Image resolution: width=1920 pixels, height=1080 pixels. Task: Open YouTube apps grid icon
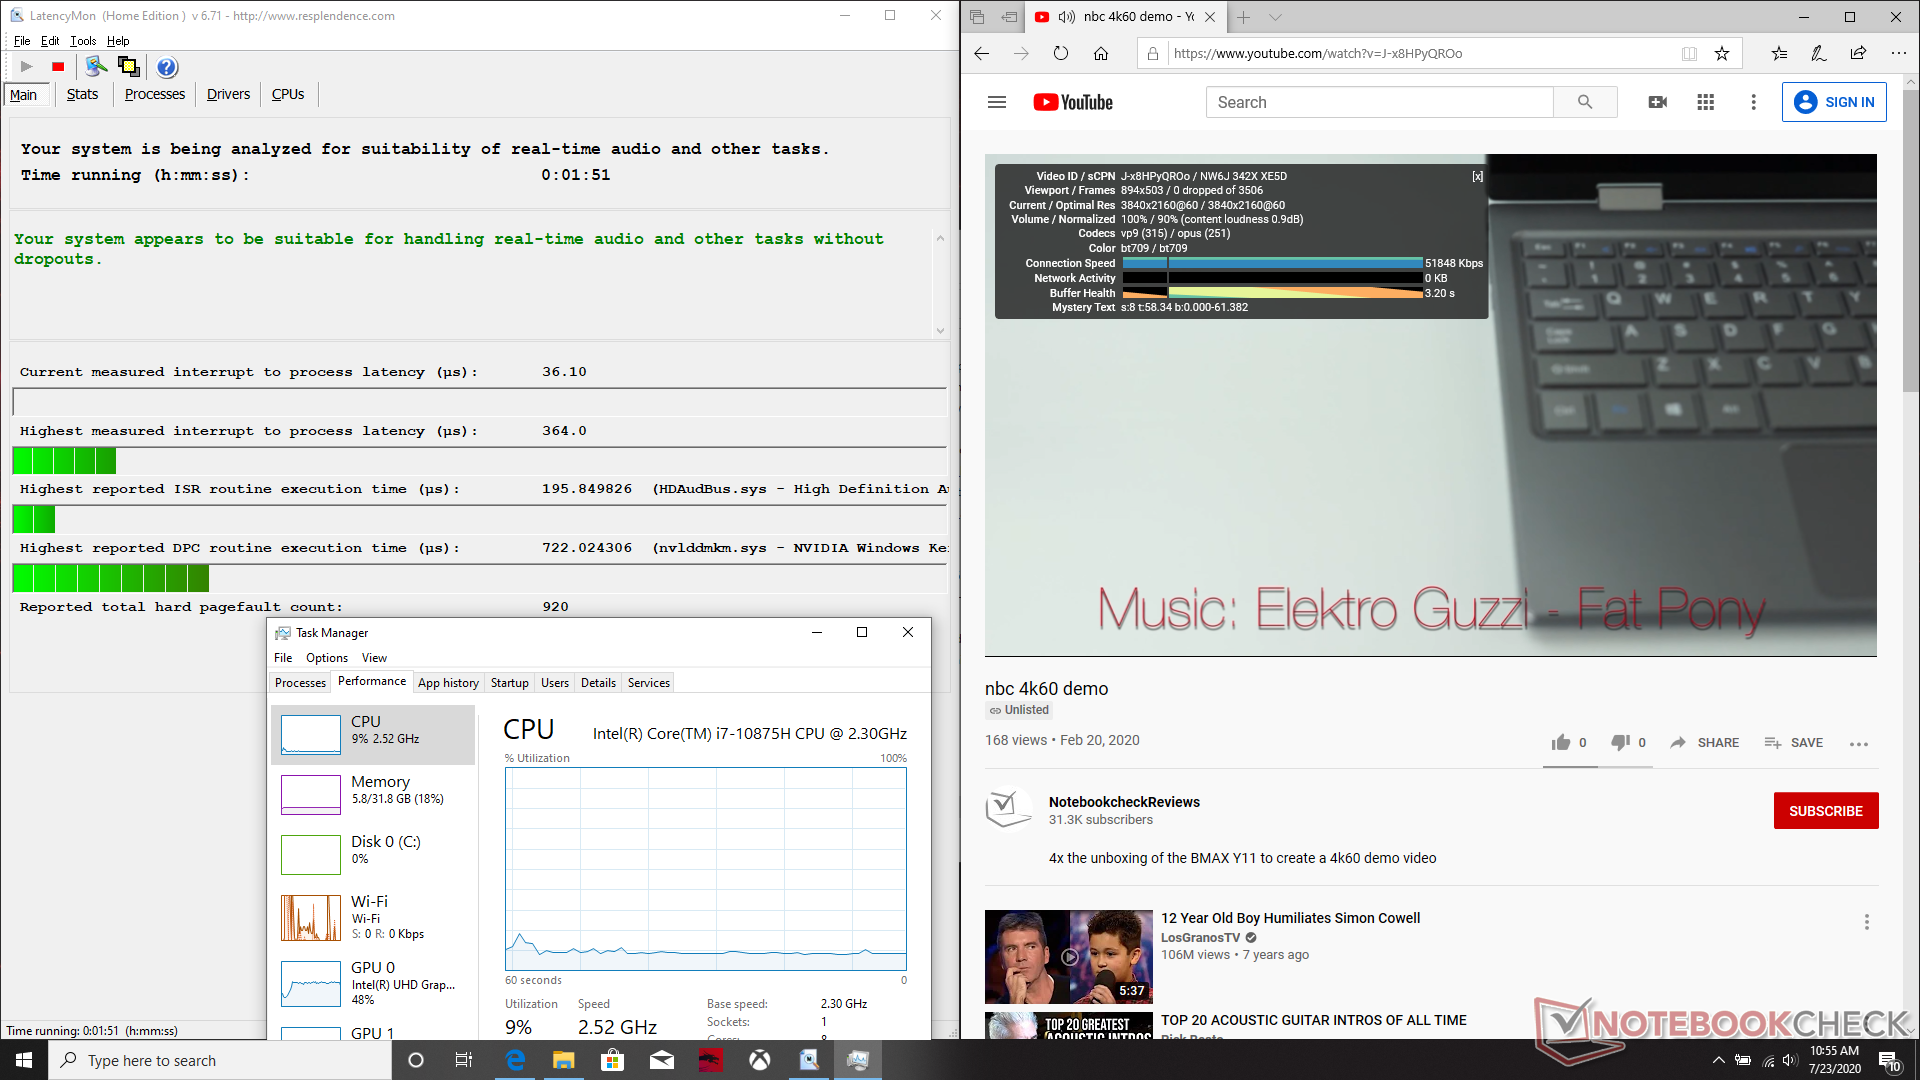[x=1705, y=102]
